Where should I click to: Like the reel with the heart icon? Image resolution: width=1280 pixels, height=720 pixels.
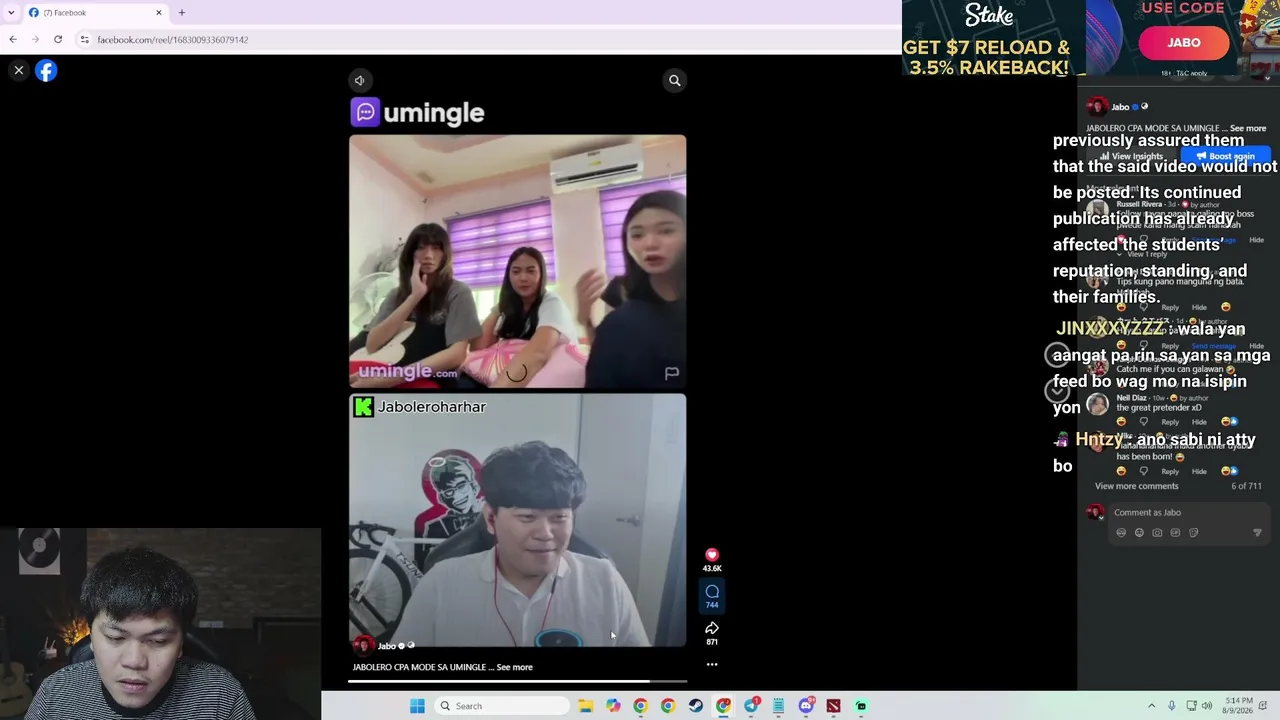712,555
